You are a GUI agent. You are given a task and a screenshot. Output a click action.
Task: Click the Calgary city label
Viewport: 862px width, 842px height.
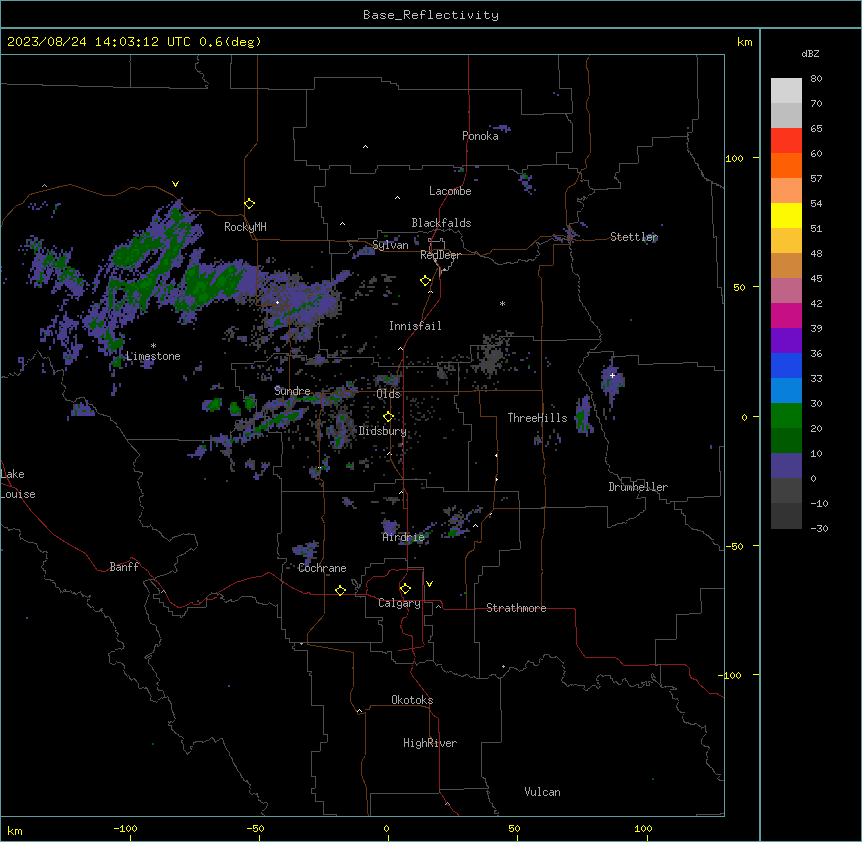point(400,603)
